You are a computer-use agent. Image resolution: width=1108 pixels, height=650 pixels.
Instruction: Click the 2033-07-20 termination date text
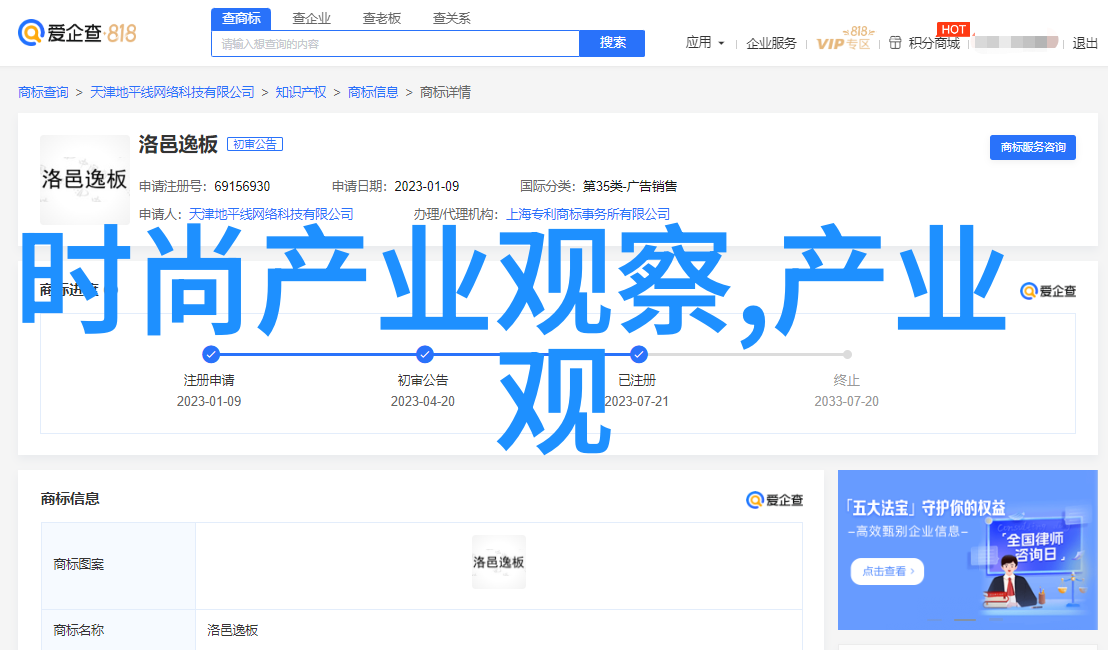[x=847, y=401]
